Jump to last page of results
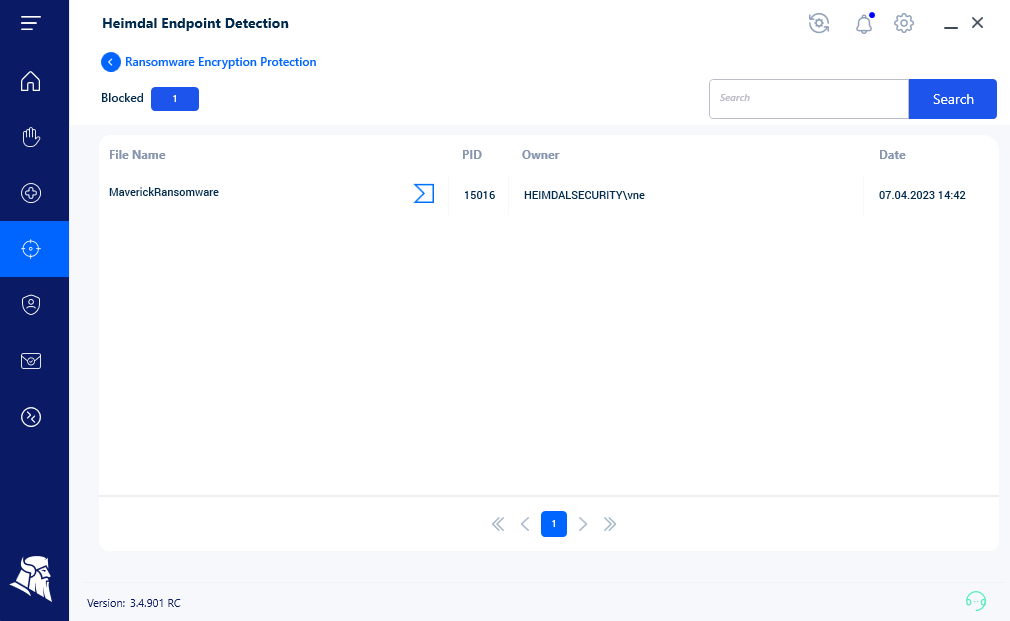The image size is (1010, 621). click(x=610, y=524)
